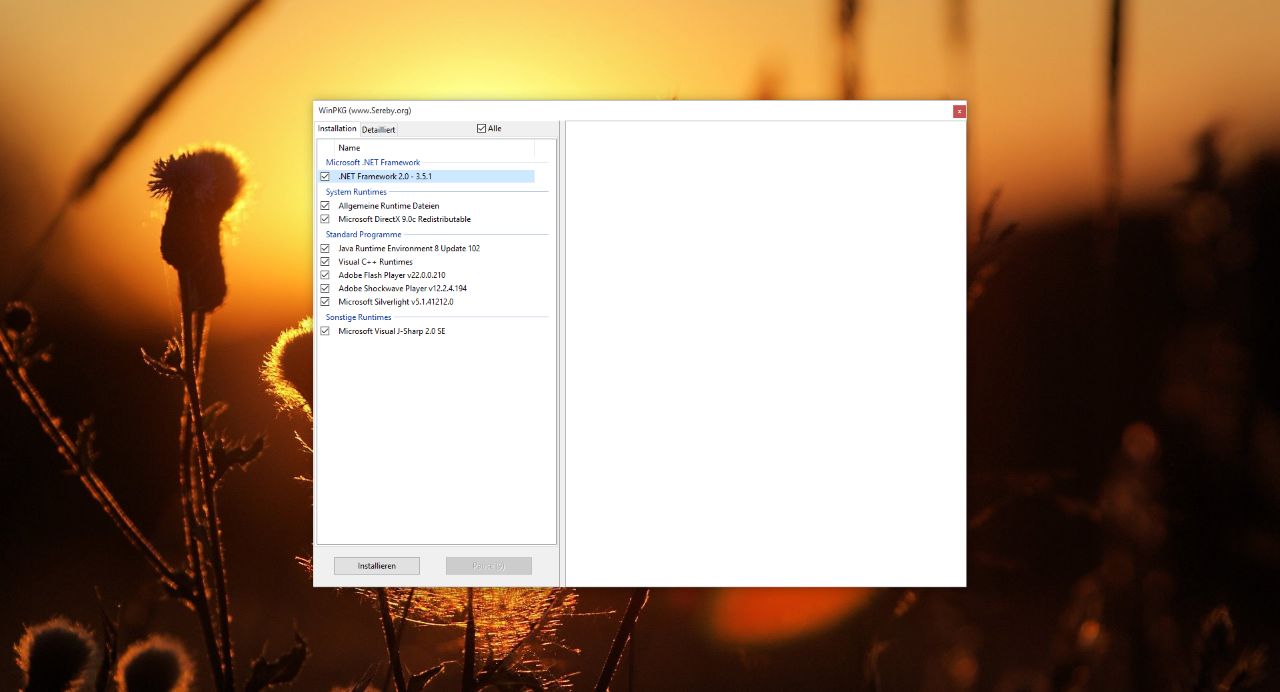The height and width of the screenshot is (692, 1280).
Task: Select the Microsoft .NET Framework group header
Action: pyautogui.click(x=373, y=162)
